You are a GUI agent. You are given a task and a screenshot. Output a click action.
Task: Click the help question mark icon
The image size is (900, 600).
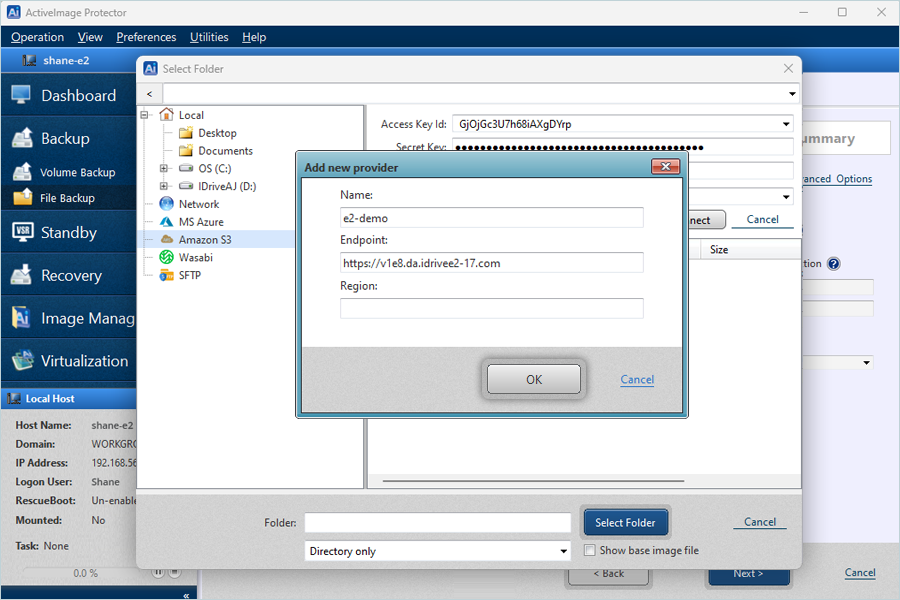833,264
